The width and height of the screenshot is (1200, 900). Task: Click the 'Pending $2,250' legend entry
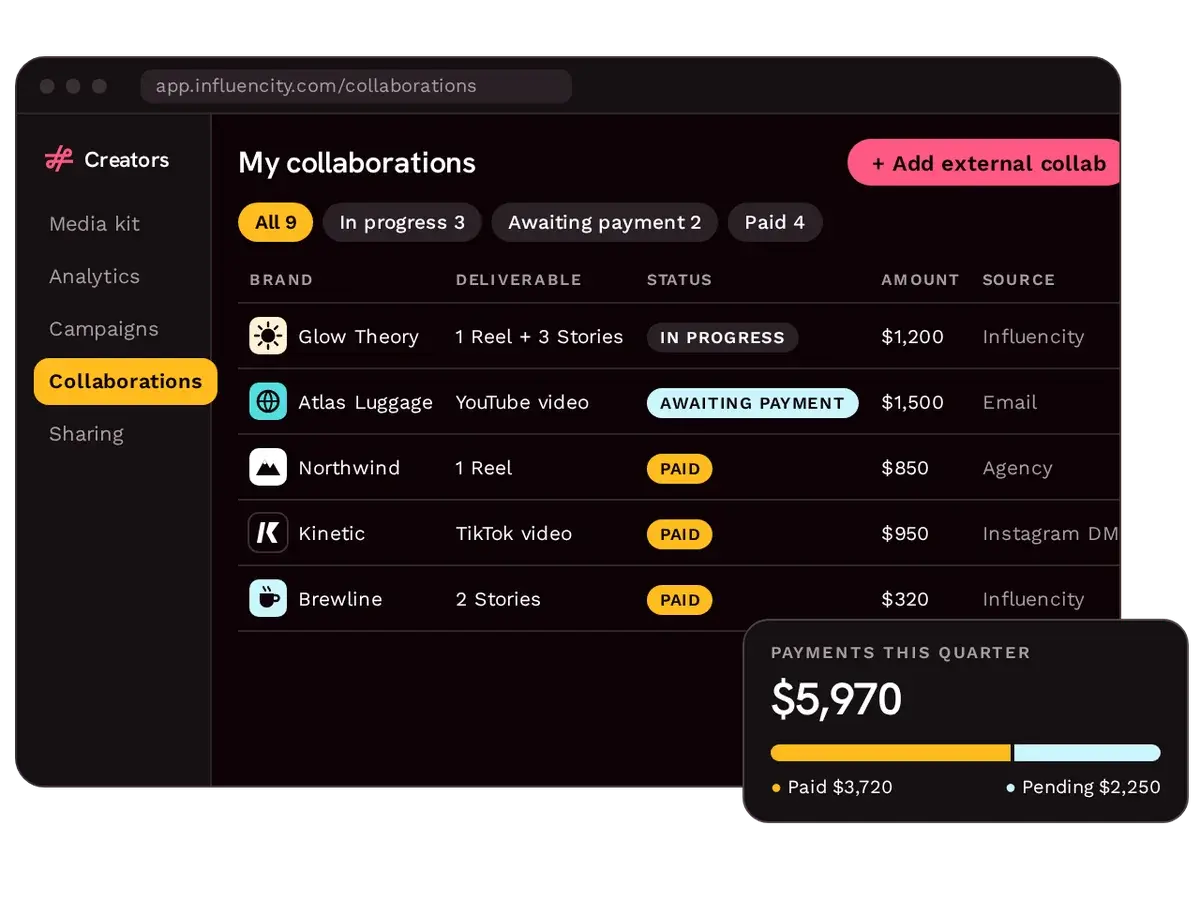(x=1083, y=787)
